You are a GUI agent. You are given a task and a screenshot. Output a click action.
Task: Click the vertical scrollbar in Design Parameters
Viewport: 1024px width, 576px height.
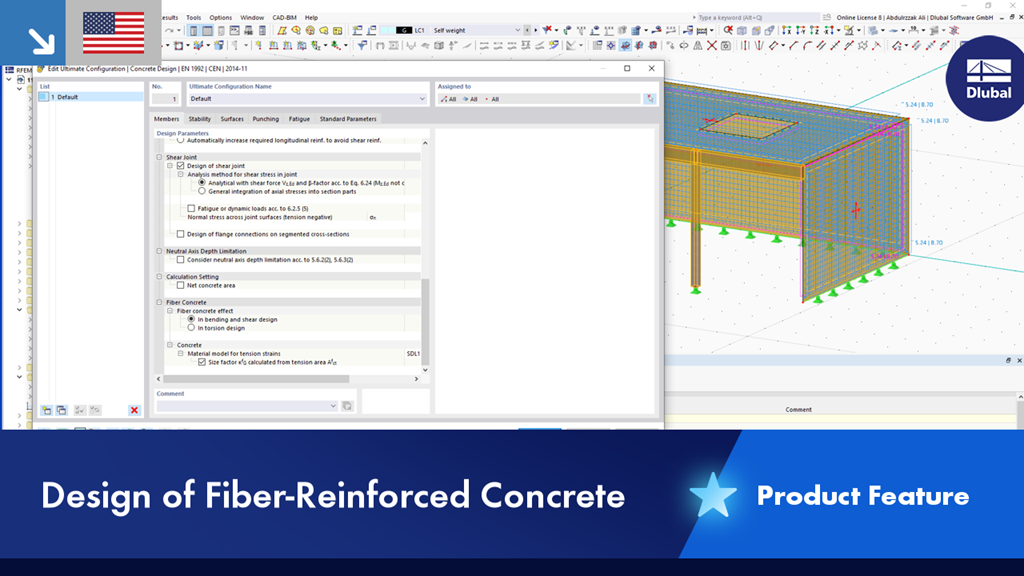click(x=425, y=321)
